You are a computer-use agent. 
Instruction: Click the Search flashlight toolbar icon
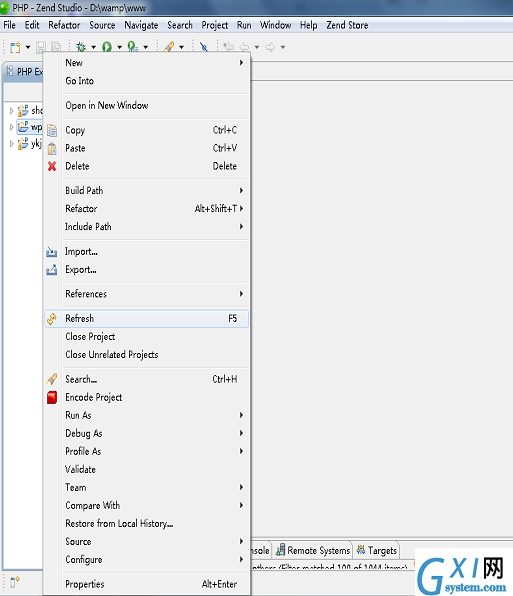pos(169,47)
